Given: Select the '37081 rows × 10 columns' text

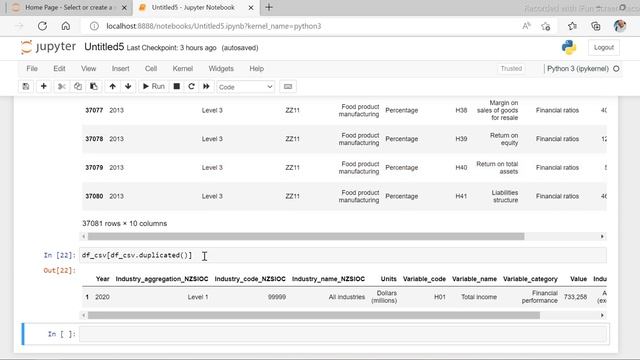Looking at the screenshot, I should tap(124, 223).
